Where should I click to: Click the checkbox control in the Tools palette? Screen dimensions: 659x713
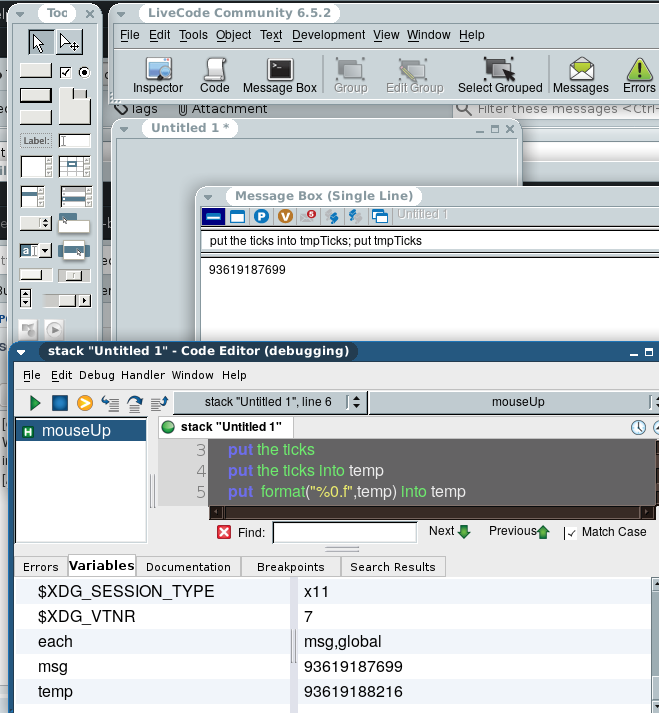(66, 72)
